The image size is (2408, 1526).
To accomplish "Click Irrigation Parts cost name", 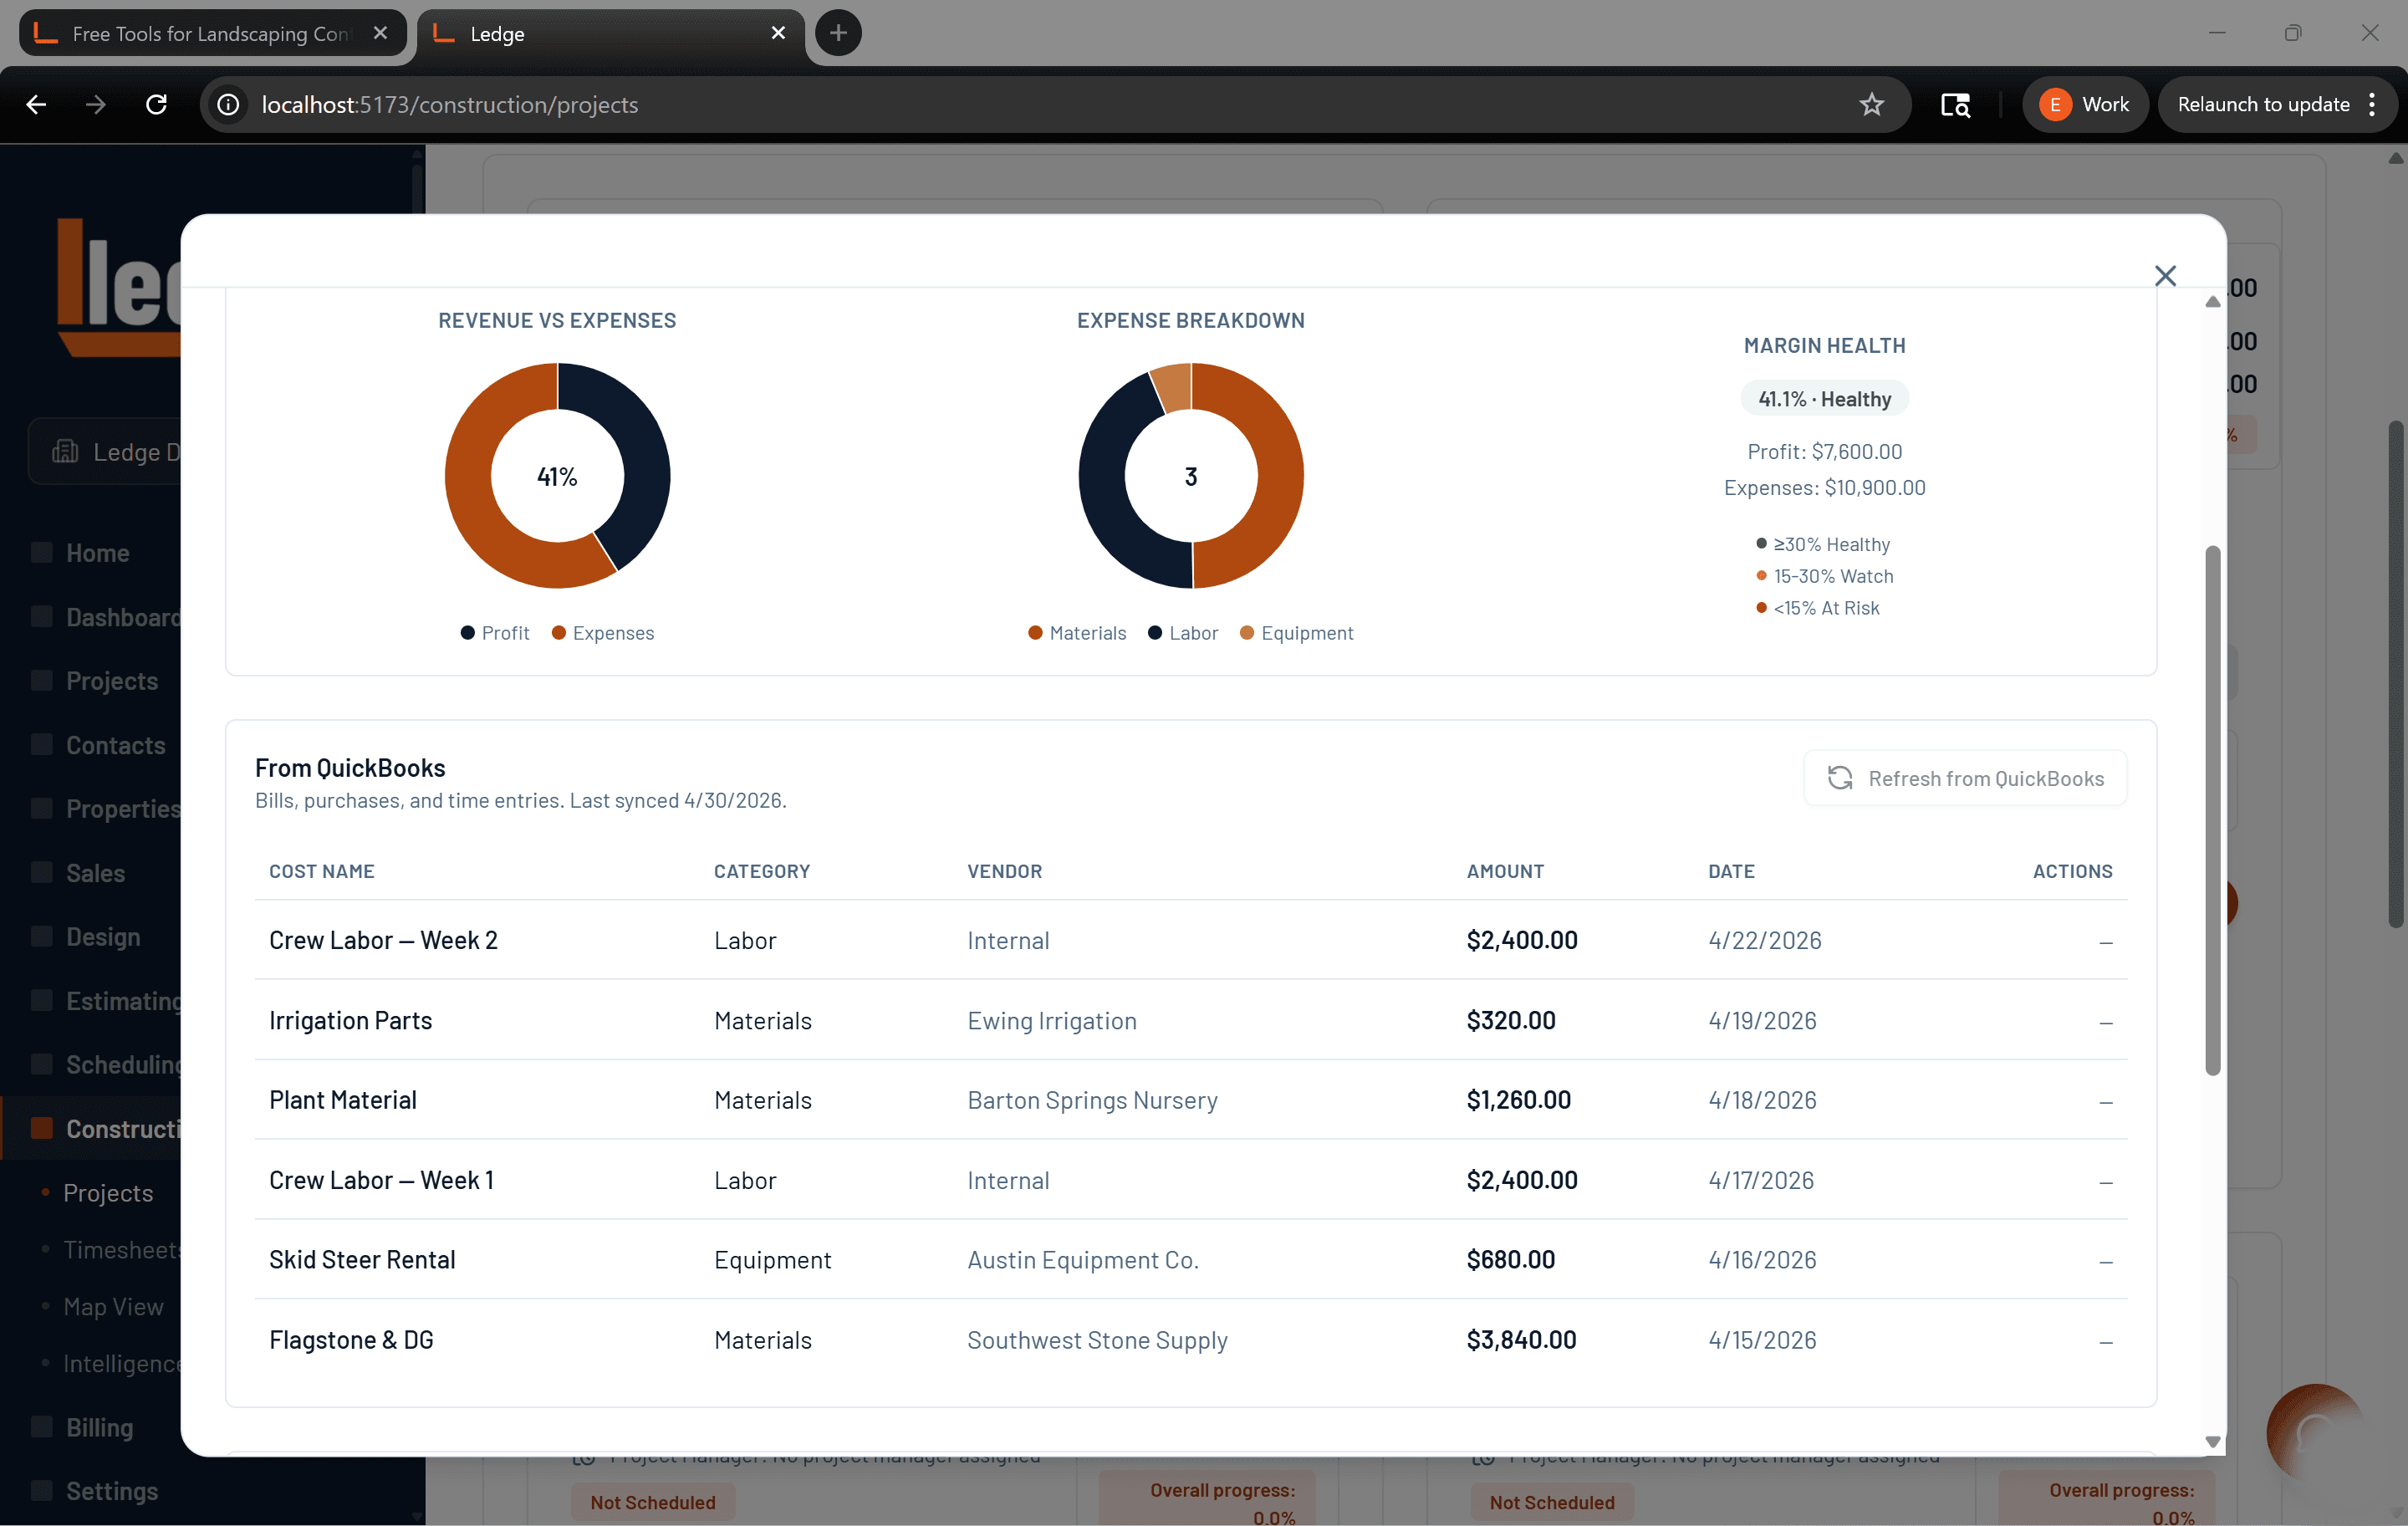I will (x=350, y=1020).
